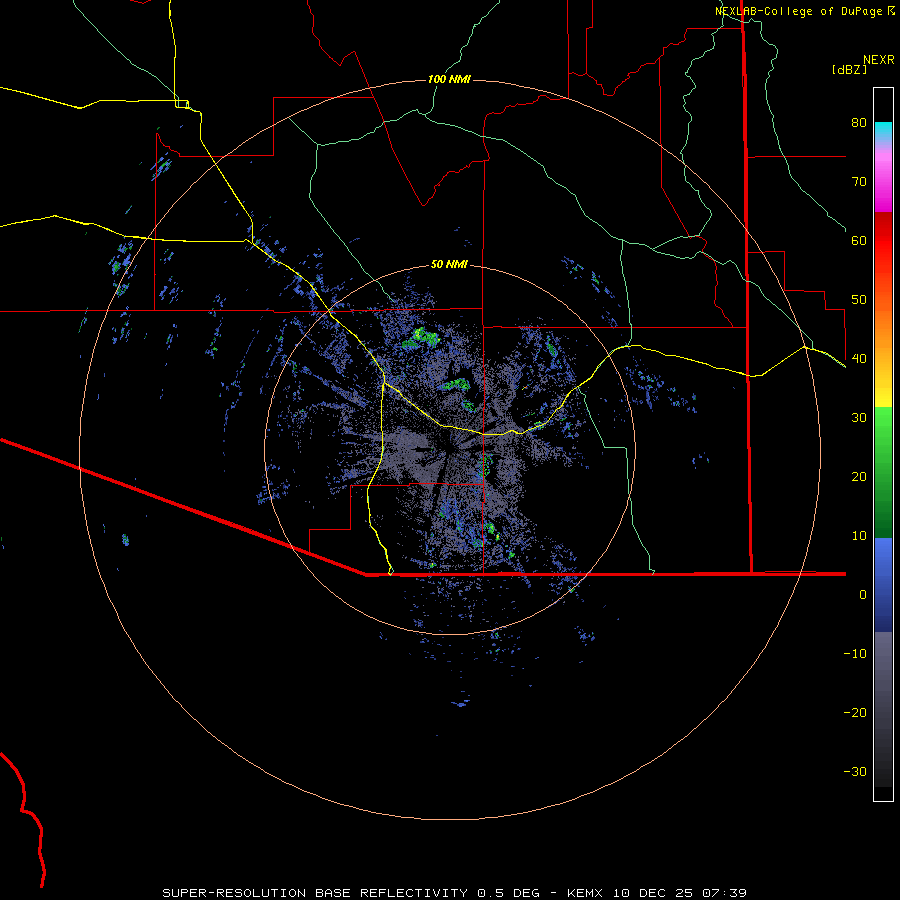
Task: Click the -30 dBZ scale value
Action: (x=855, y=772)
